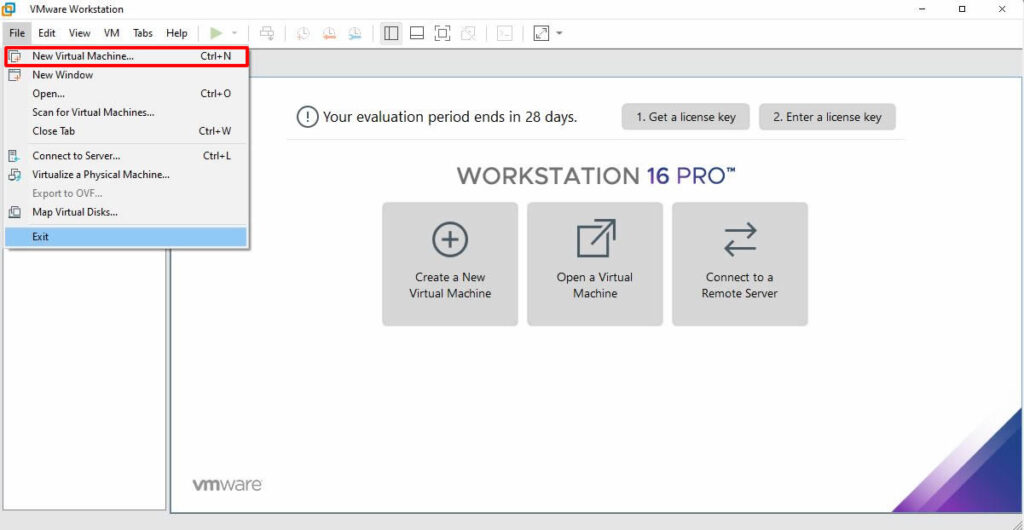Click the full screen mode icon
Viewport: 1024px width, 530px height.
(x=442, y=33)
